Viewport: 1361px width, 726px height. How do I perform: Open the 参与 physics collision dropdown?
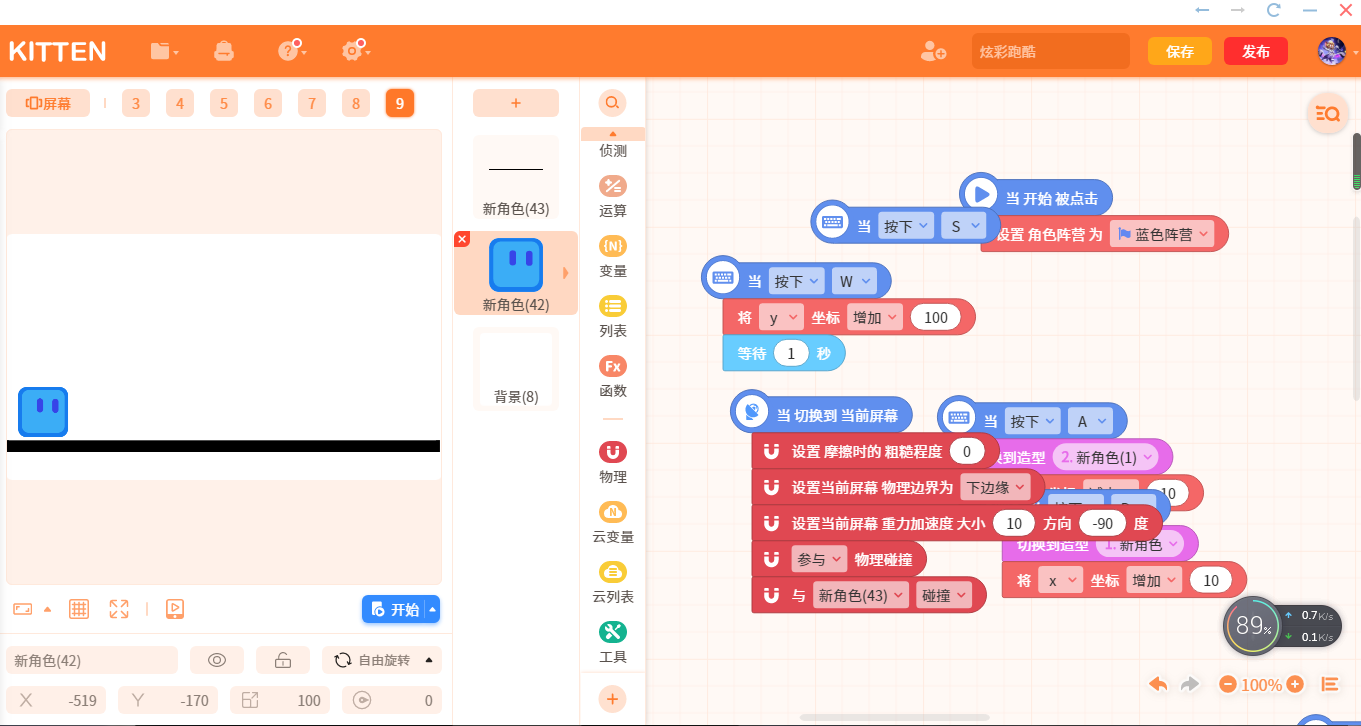[x=818, y=559]
